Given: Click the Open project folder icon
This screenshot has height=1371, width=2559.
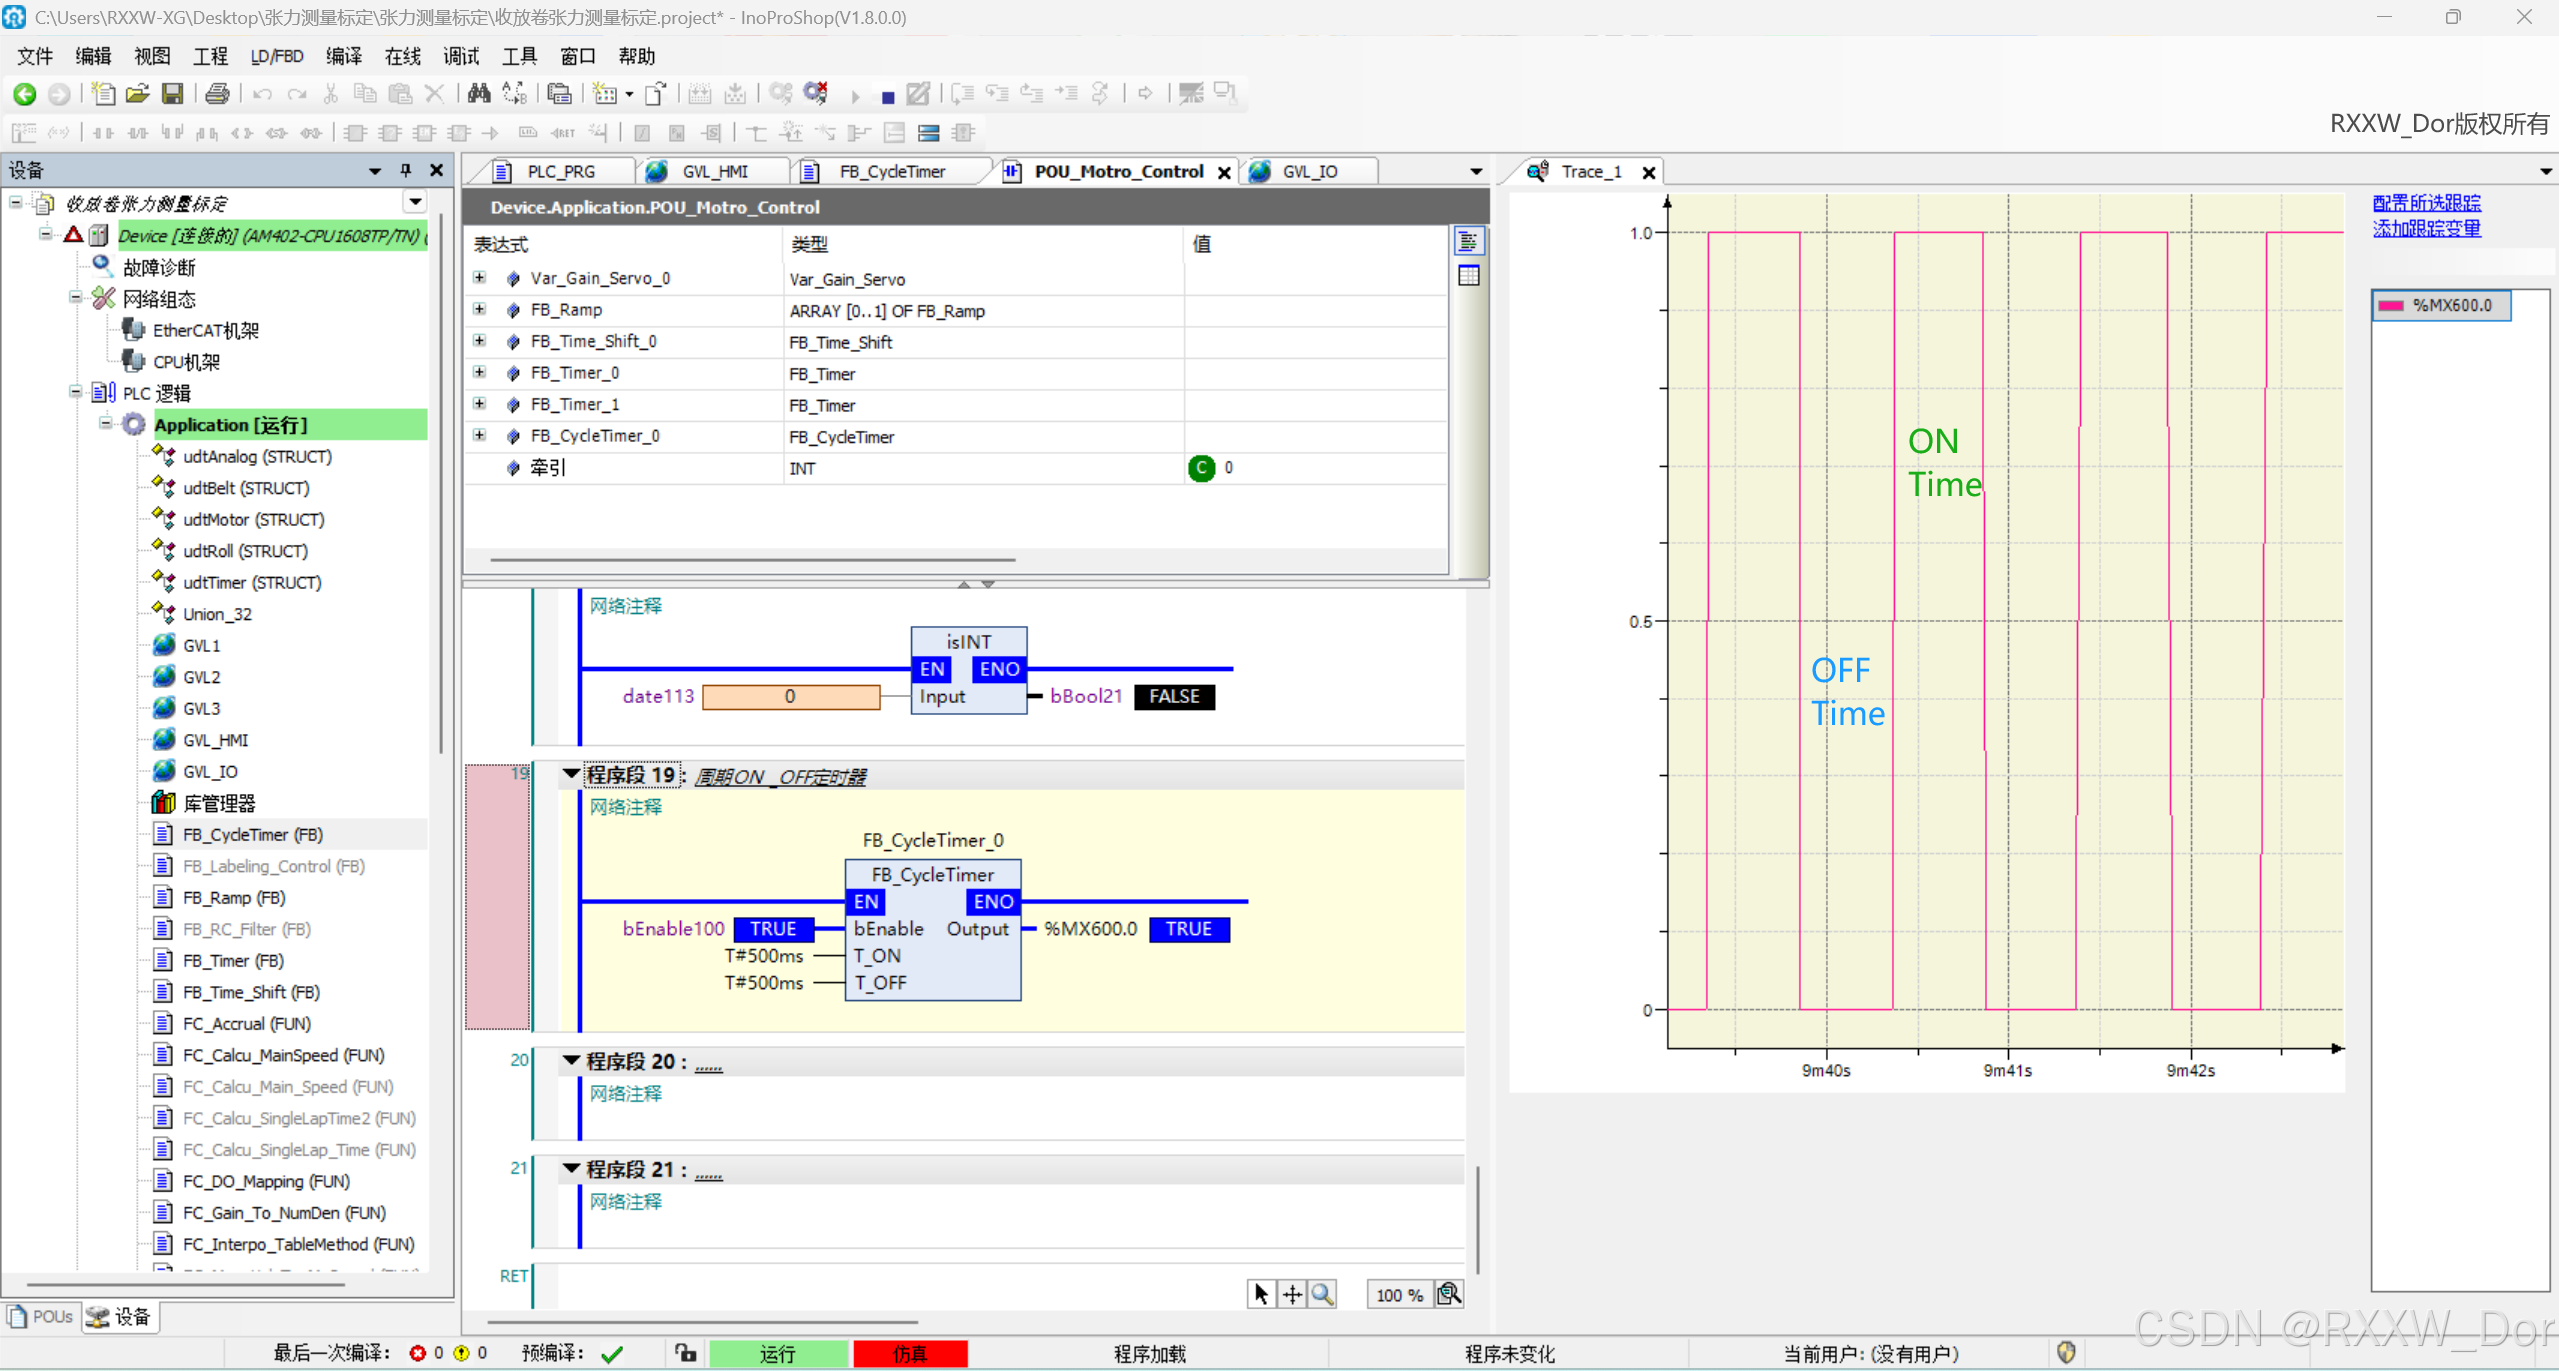Looking at the screenshot, I should click(x=138, y=94).
